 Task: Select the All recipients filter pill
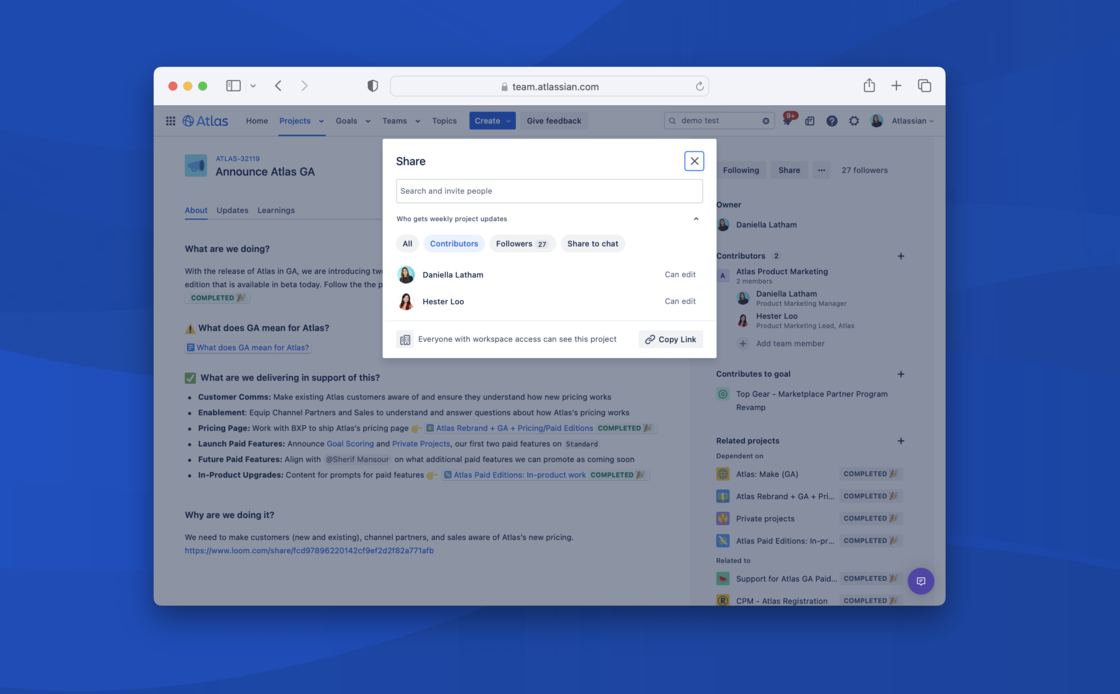(407, 243)
